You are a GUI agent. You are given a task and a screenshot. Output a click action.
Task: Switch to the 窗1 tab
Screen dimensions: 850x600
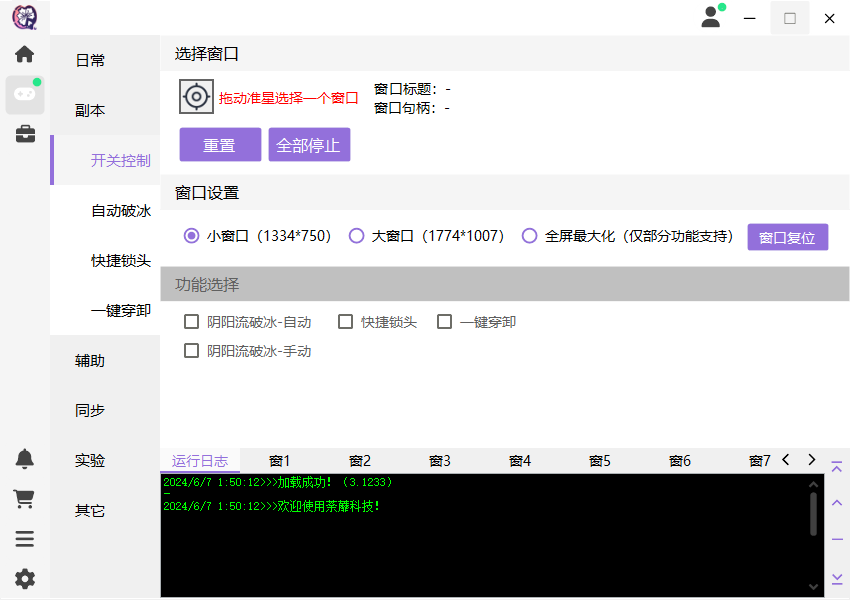280,461
